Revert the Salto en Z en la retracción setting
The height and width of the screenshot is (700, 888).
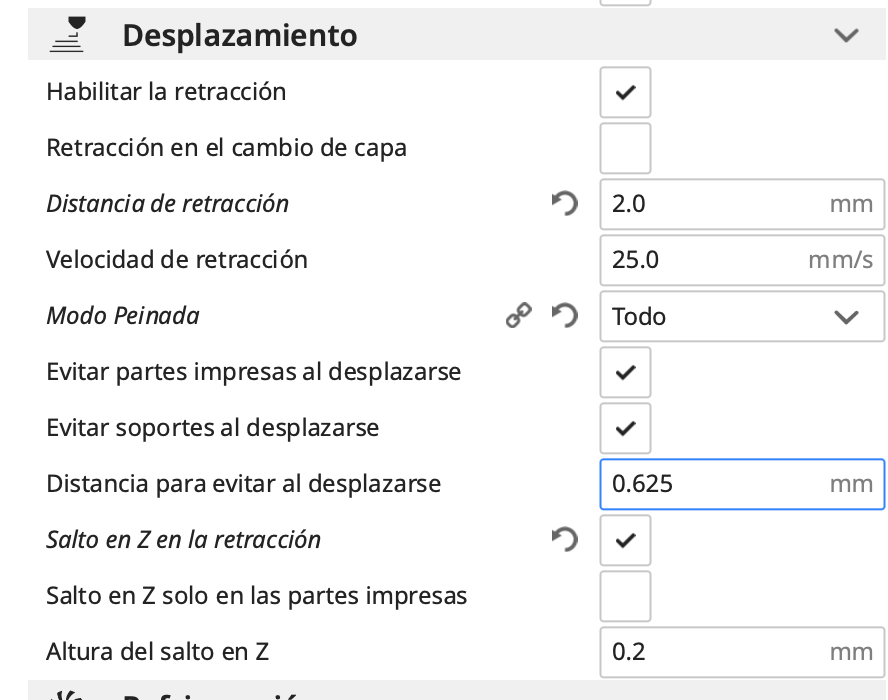[x=565, y=540]
